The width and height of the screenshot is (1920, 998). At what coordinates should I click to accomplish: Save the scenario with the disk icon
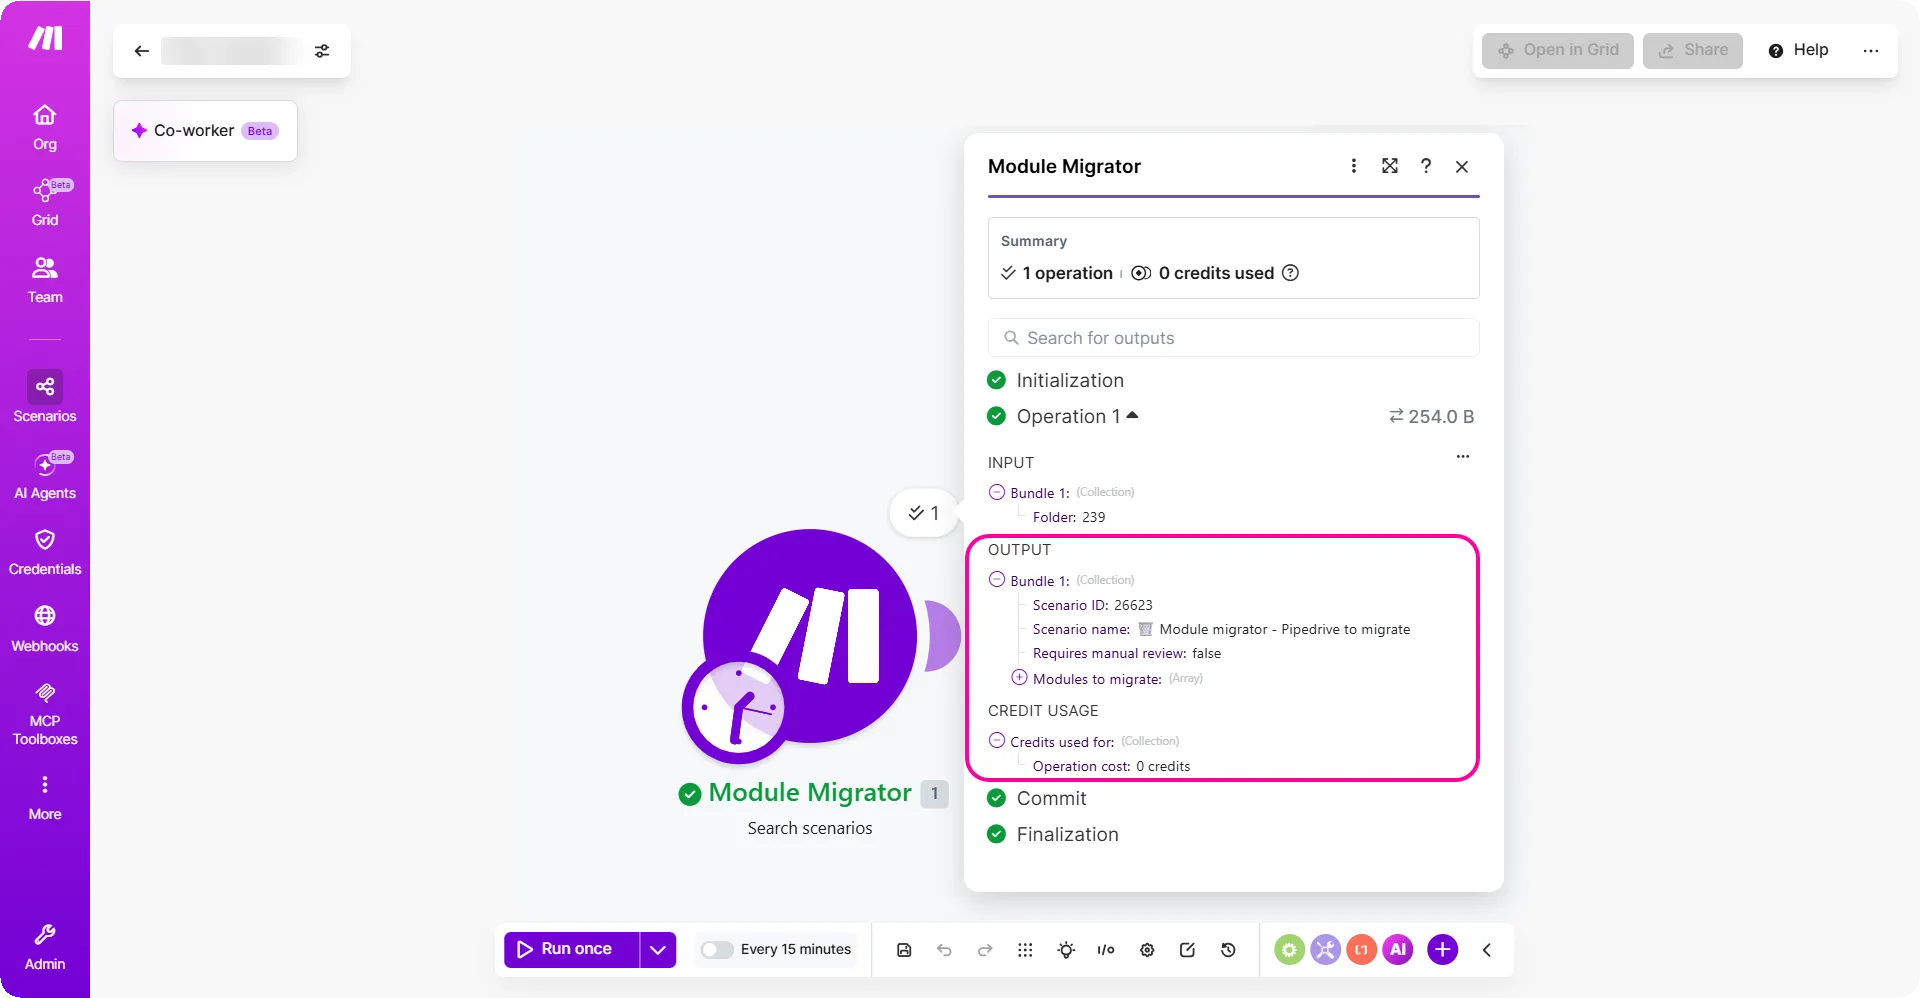pos(904,950)
